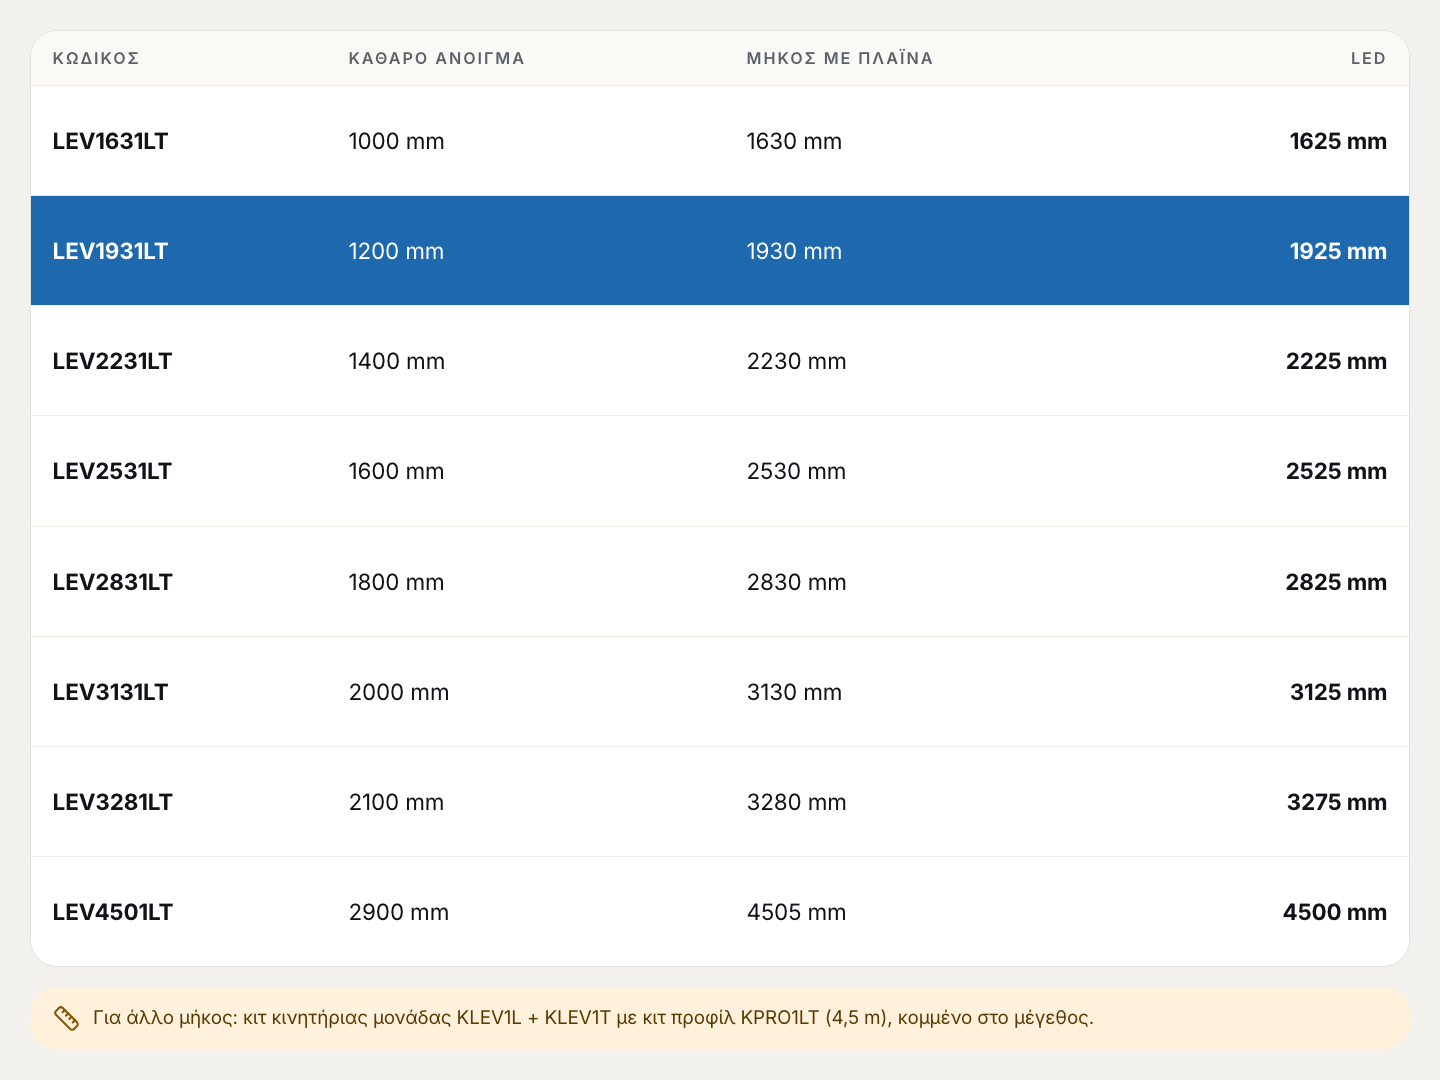Click the 1925 mm LED value
This screenshot has height=1080, width=1440.
1338,251
